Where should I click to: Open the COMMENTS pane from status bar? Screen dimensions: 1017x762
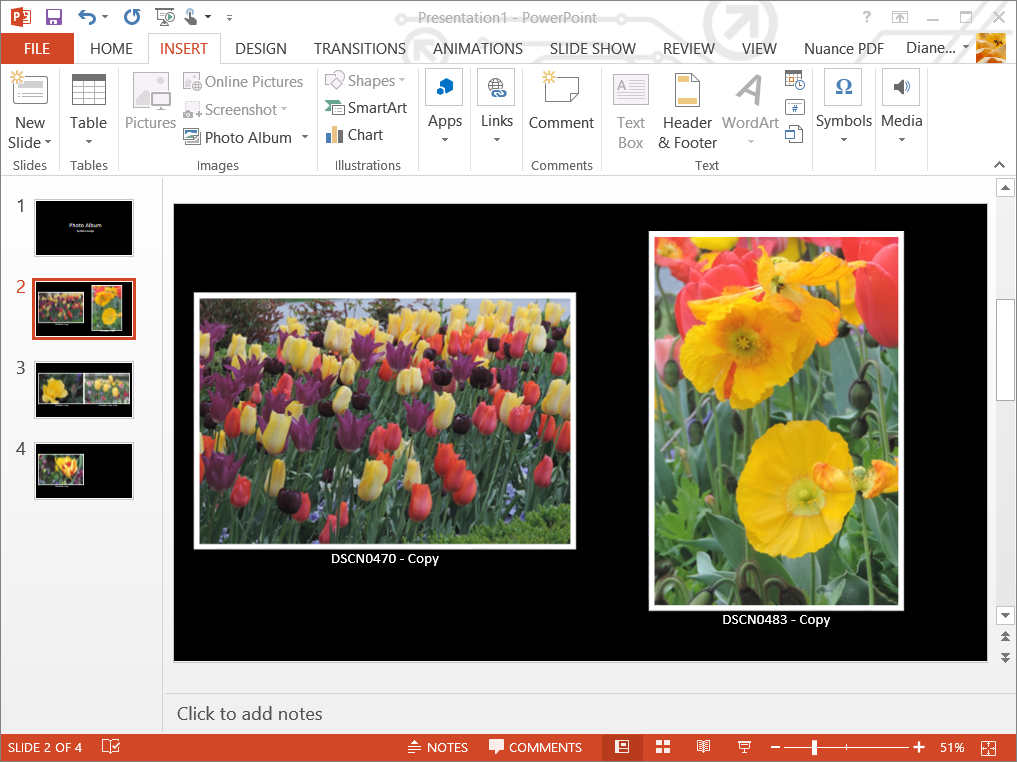coord(536,747)
